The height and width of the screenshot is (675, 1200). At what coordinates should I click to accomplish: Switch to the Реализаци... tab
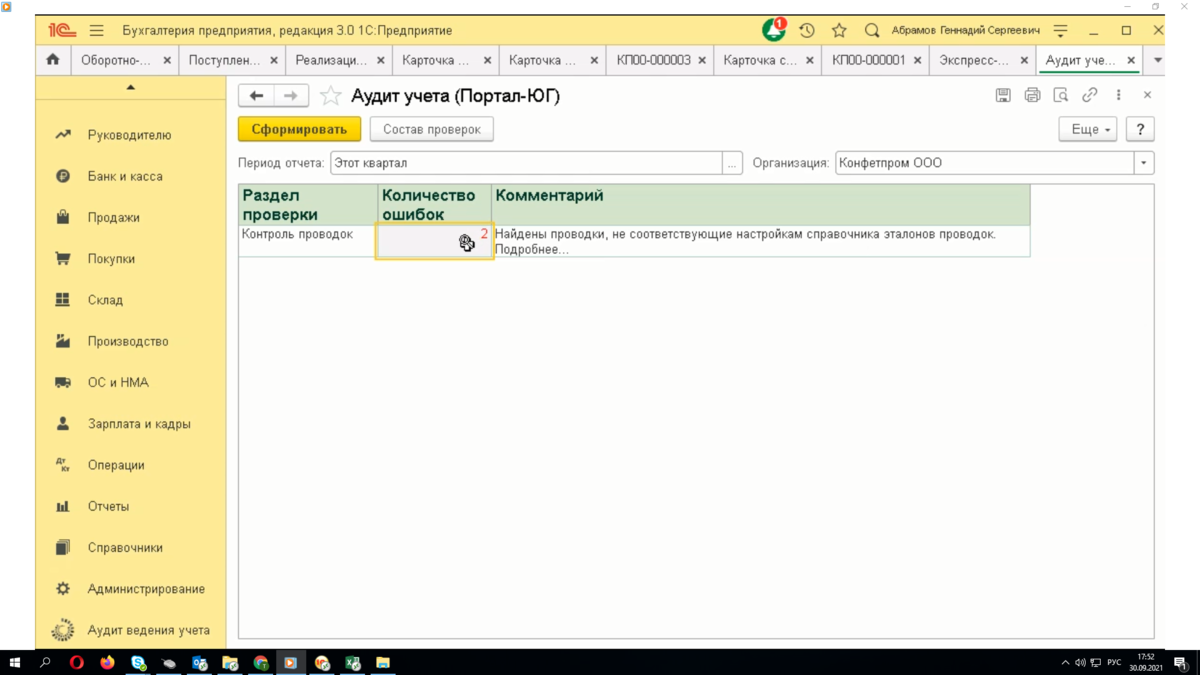pyautogui.click(x=331, y=60)
